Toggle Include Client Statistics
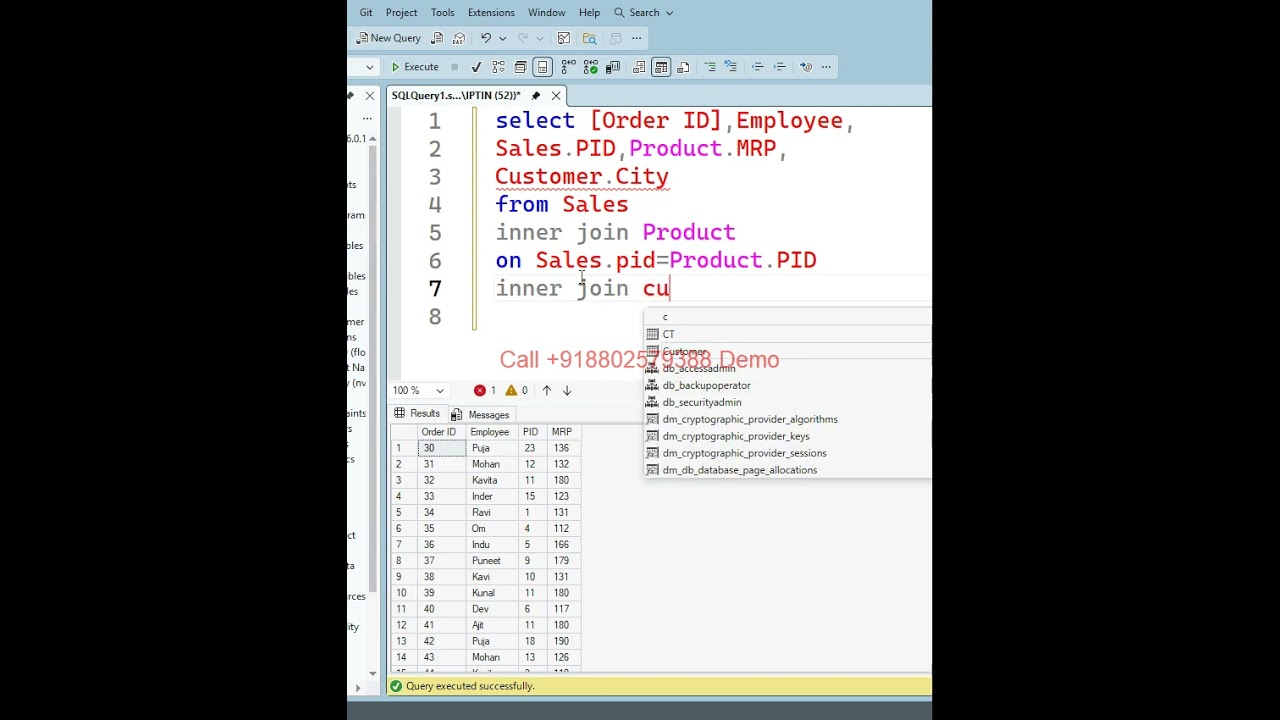 coord(613,67)
